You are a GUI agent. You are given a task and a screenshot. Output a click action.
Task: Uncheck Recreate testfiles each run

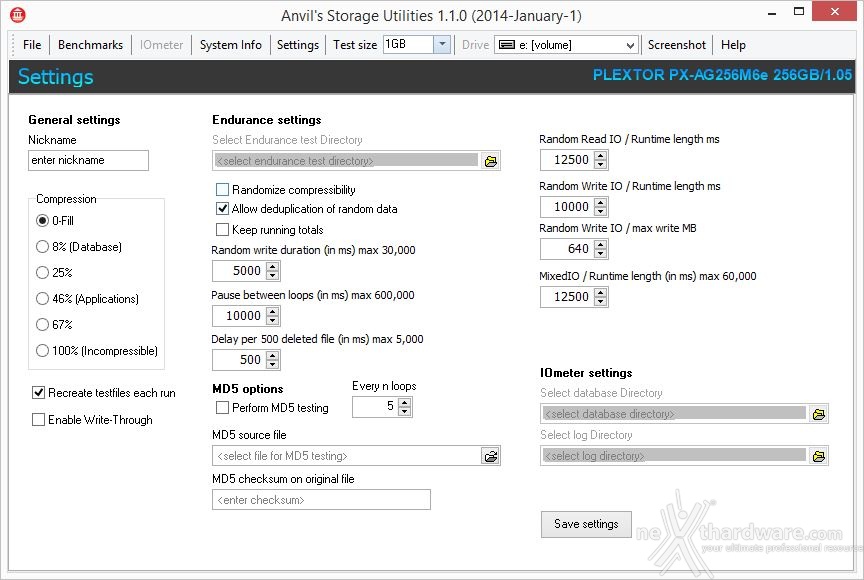[38, 393]
